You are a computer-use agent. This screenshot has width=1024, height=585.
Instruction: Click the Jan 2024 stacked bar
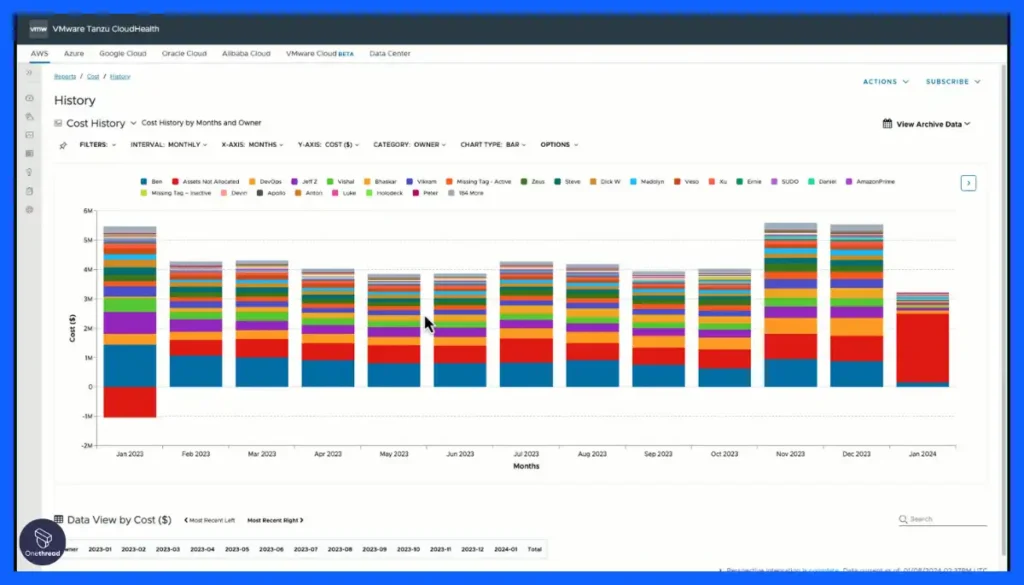tap(922, 340)
